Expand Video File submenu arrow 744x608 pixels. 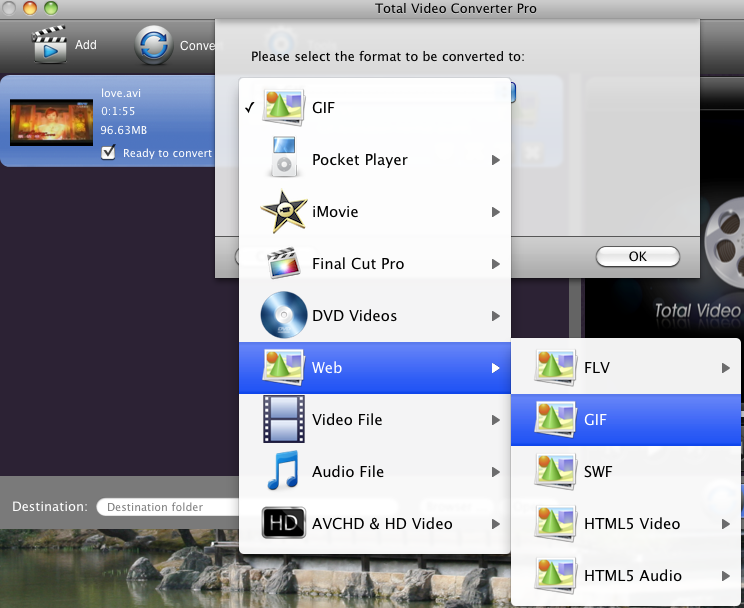(x=496, y=420)
